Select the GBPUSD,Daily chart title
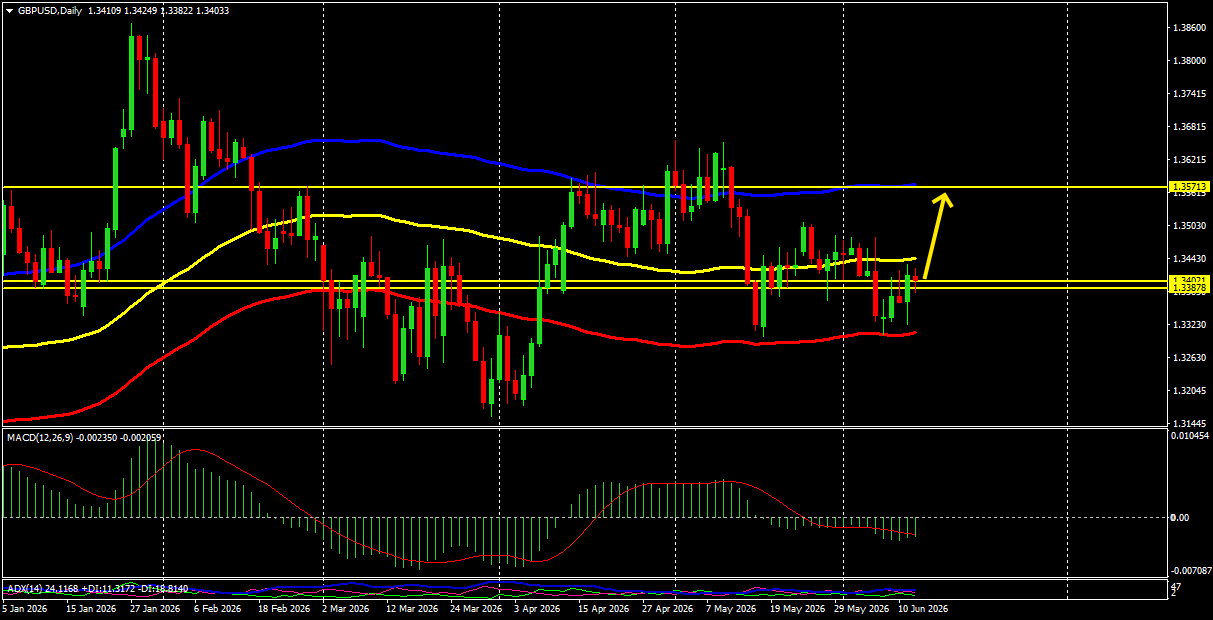Viewport: 1213px width, 620px height. (x=51, y=11)
